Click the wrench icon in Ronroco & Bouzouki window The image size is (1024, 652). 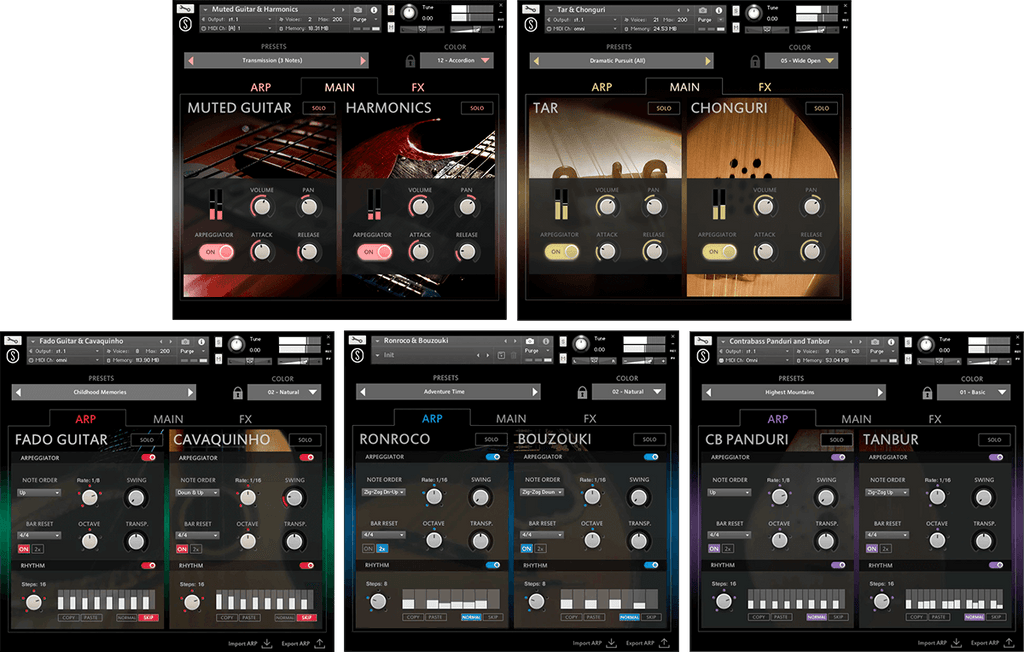[357, 340]
